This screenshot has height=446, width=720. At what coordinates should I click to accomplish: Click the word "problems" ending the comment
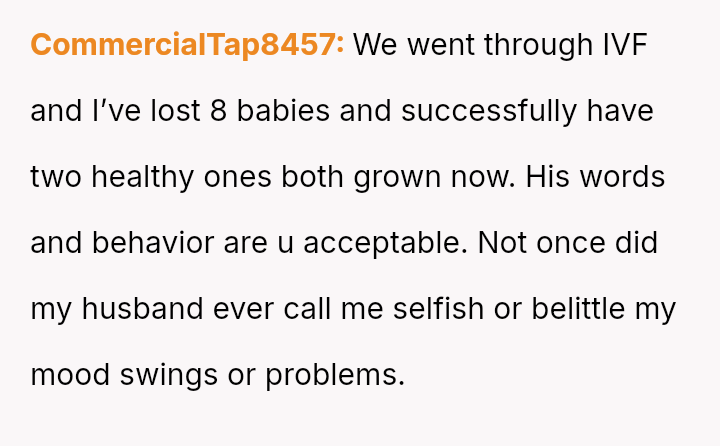point(334,375)
